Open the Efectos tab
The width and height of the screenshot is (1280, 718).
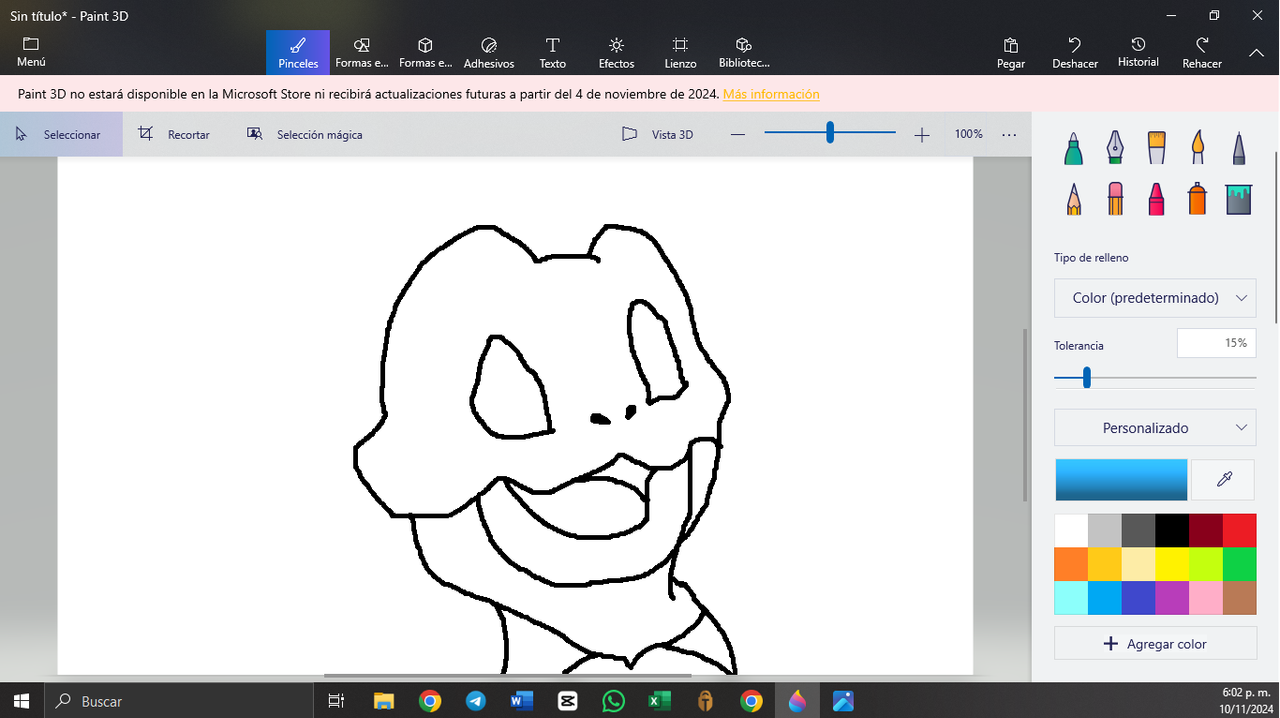[616, 53]
